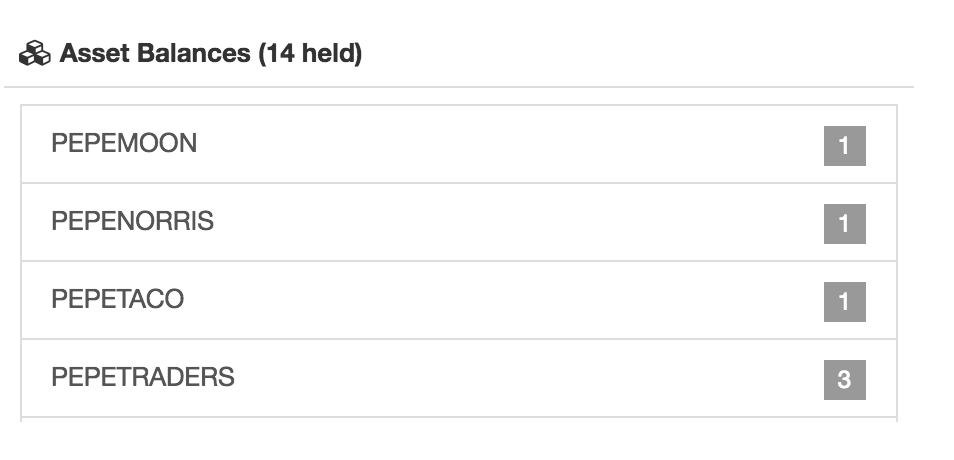Click the "(14 held)" count in heading

[x=310, y=54]
